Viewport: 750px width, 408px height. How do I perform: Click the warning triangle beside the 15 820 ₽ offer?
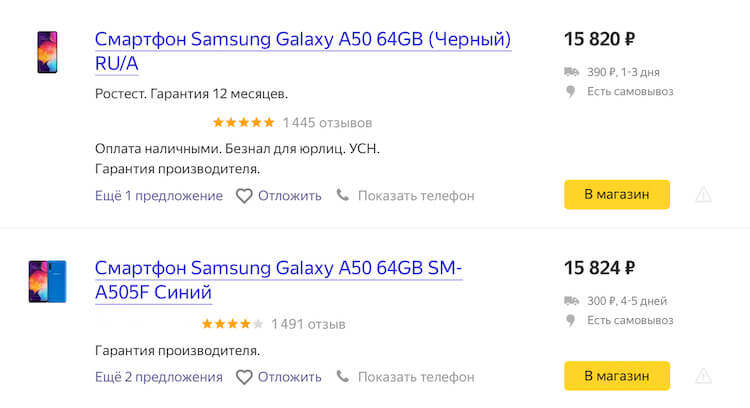[704, 195]
